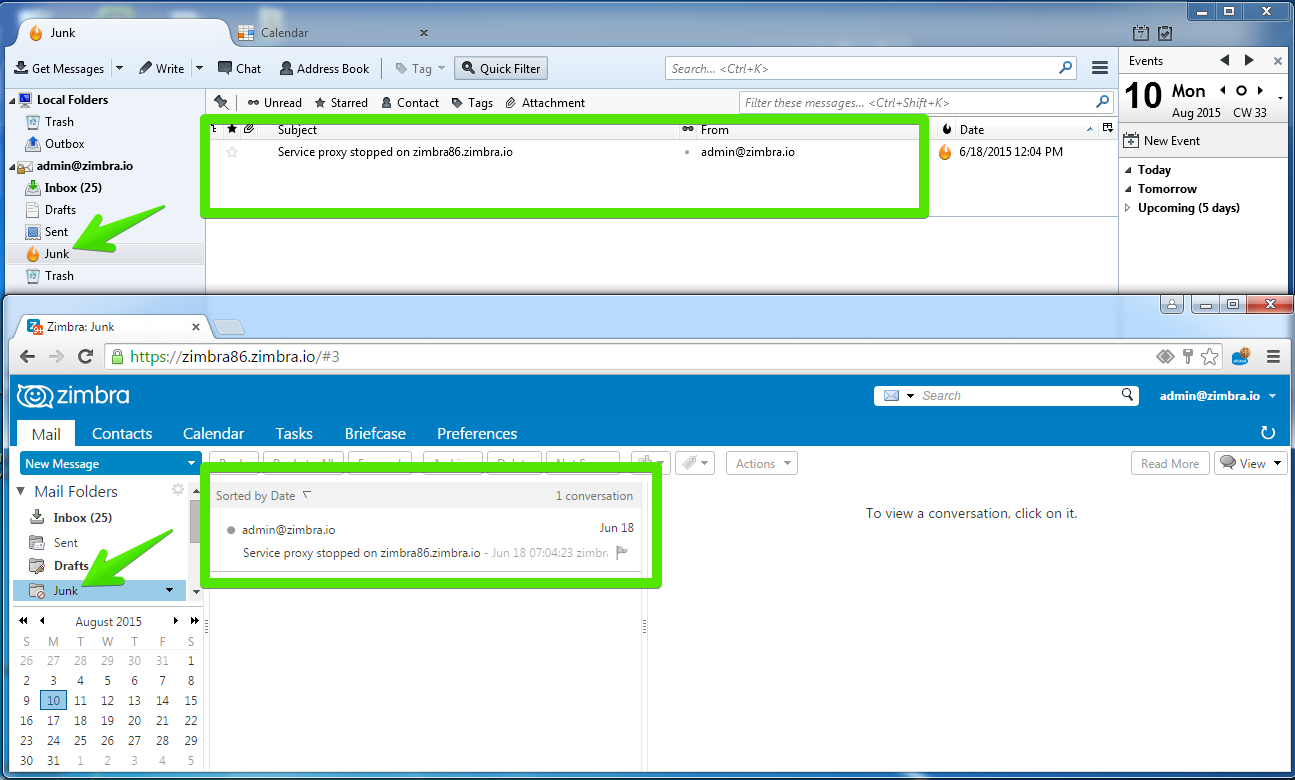Show the previous Events pane view with left arrow
Viewport: 1295px width, 780px height.
(x=1224, y=61)
